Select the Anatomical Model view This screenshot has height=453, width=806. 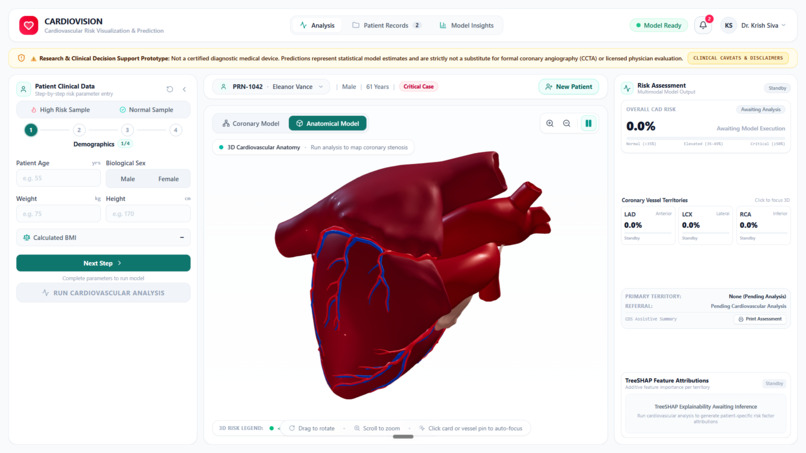[327, 123]
